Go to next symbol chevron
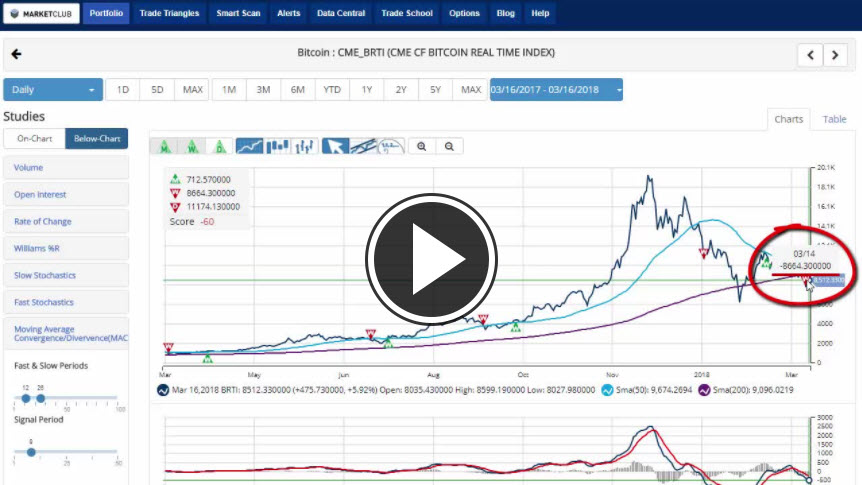 836,55
